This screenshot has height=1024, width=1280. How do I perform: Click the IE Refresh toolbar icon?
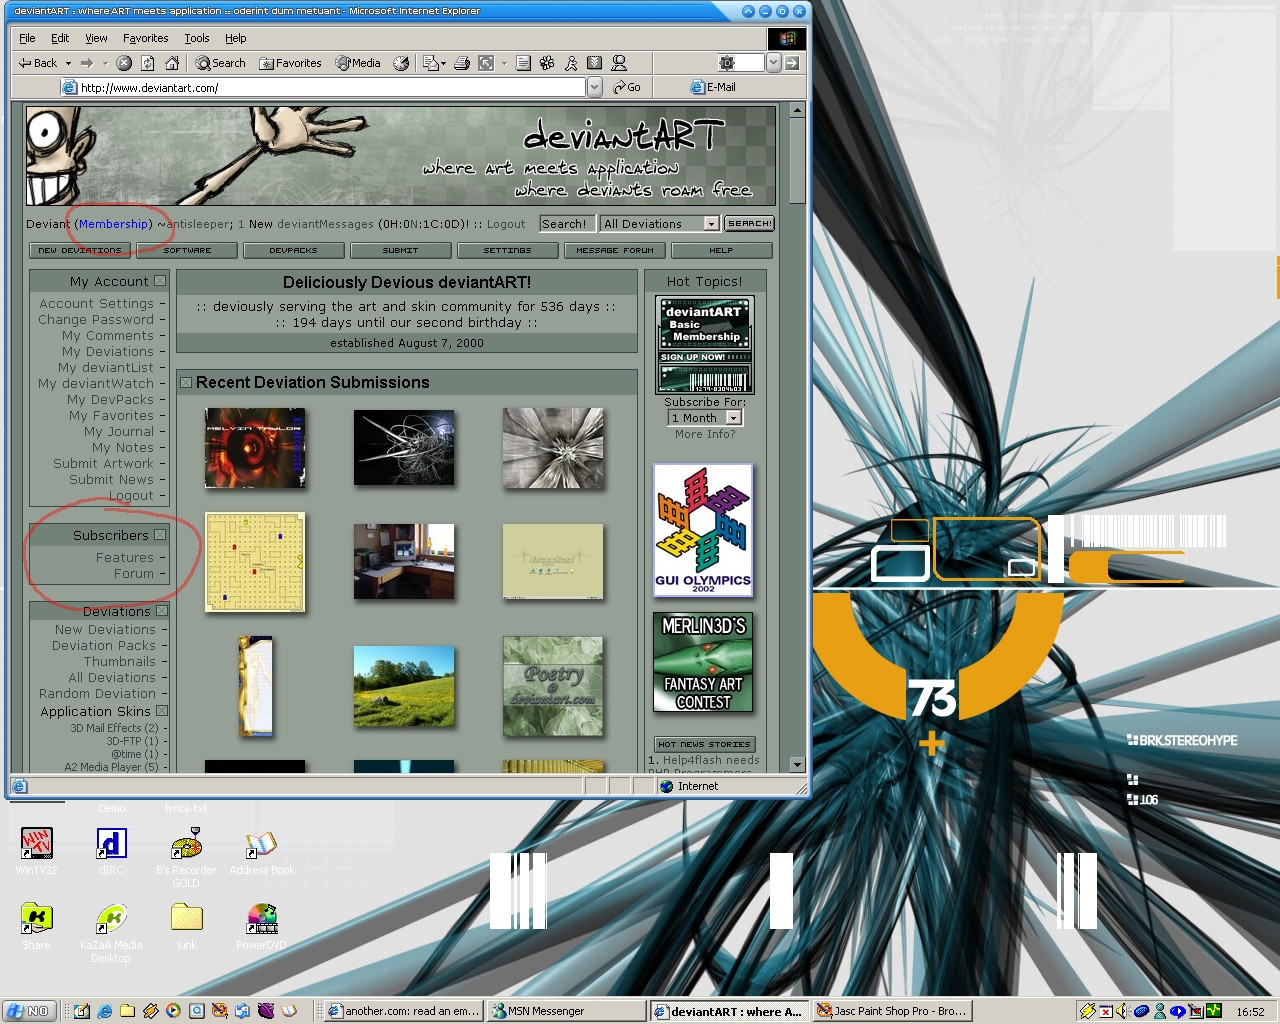click(x=148, y=63)
